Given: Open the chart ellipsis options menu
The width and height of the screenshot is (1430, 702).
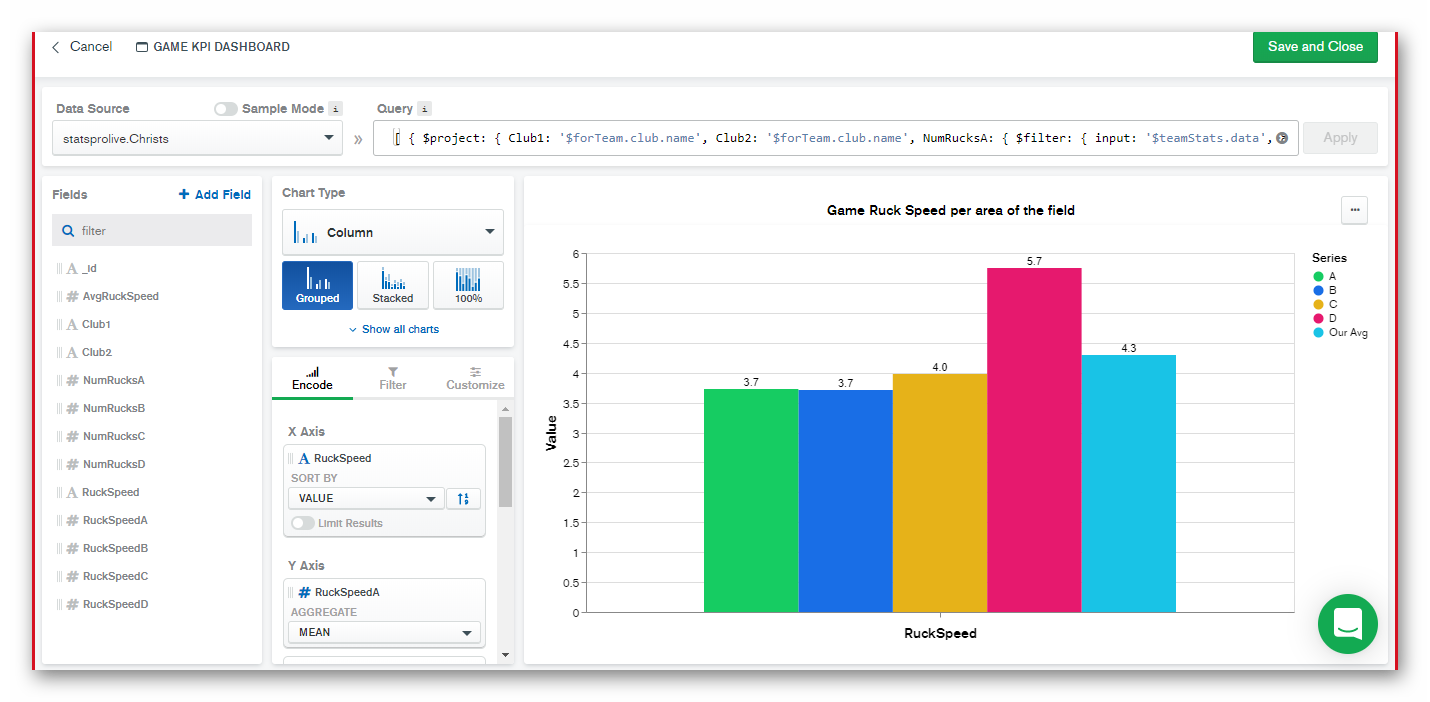Looking at the screenshot, I should 1354,210.
